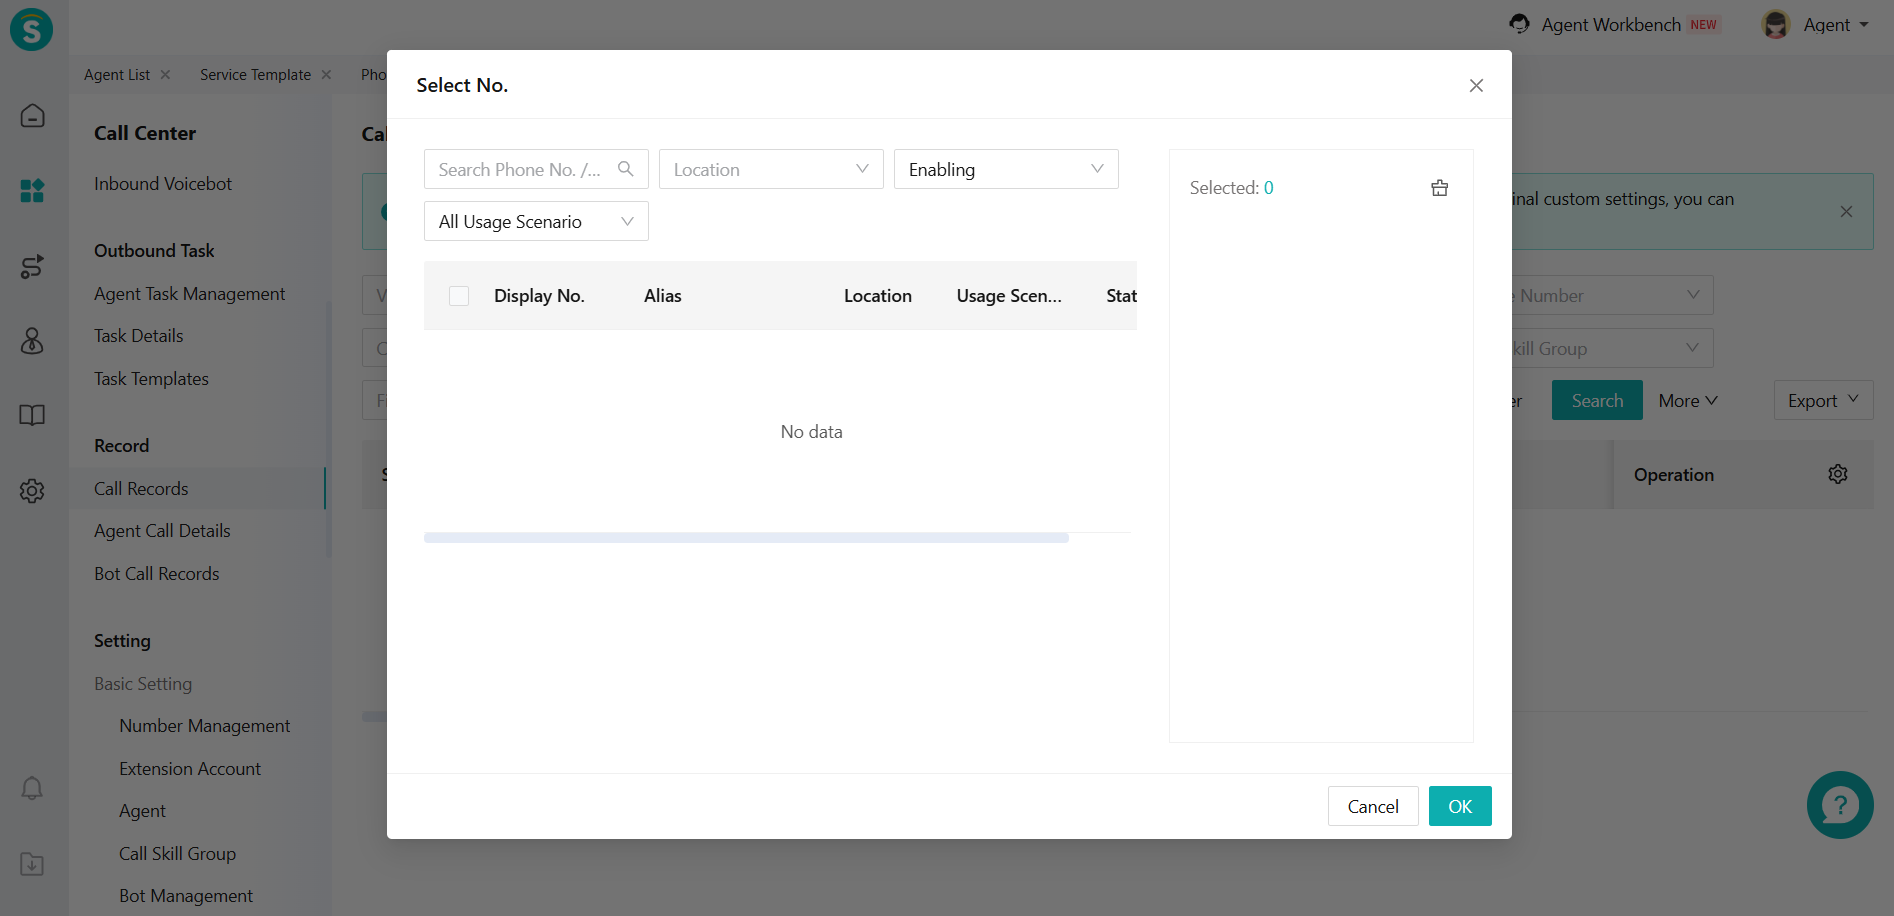This screenshot has width=1894, height=916.
Task: Open Task Details menu item
Action: click(139, 336)
